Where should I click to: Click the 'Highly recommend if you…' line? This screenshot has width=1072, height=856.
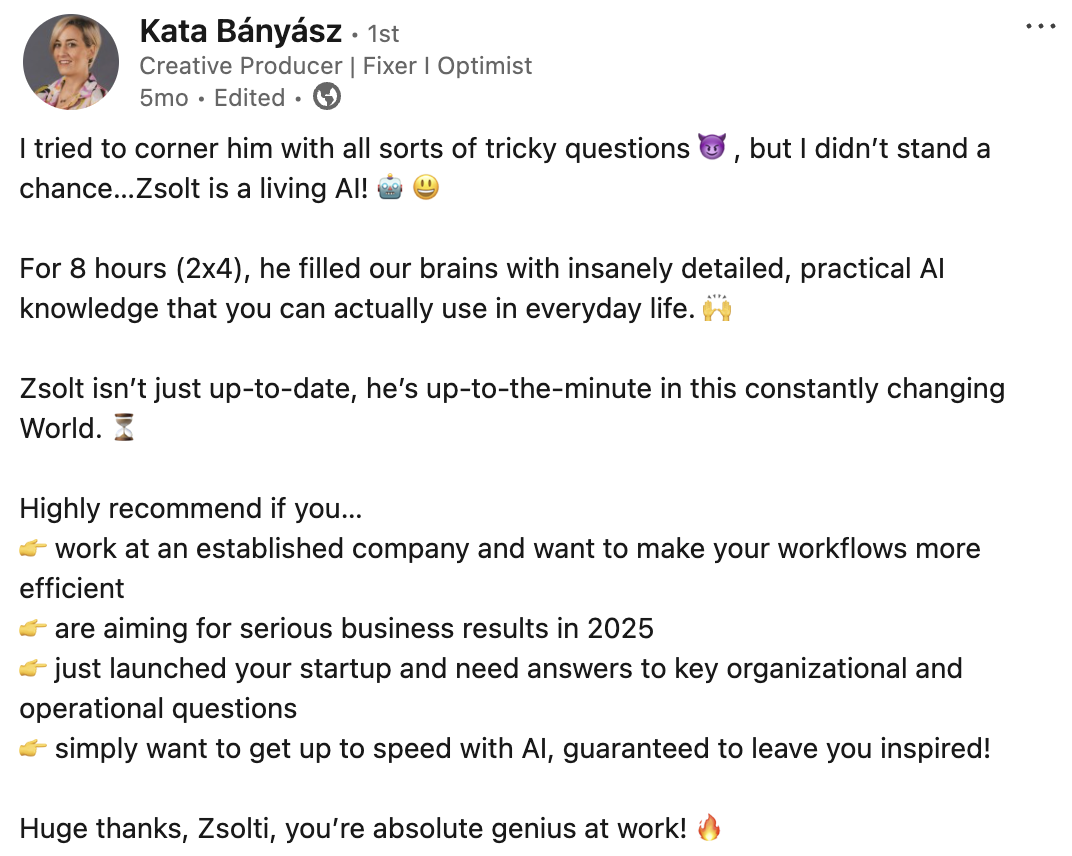(x=191, y=509)
